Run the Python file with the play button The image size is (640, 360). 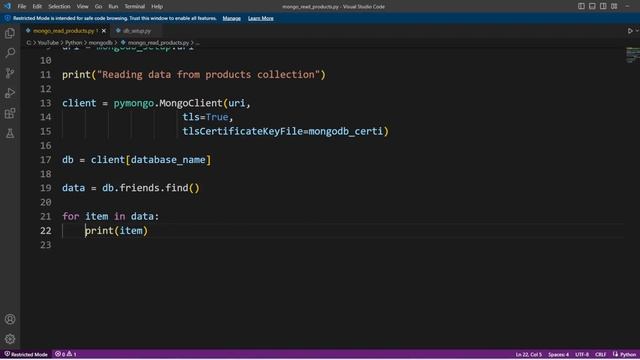pyautogui.click(x=630, y=31)
